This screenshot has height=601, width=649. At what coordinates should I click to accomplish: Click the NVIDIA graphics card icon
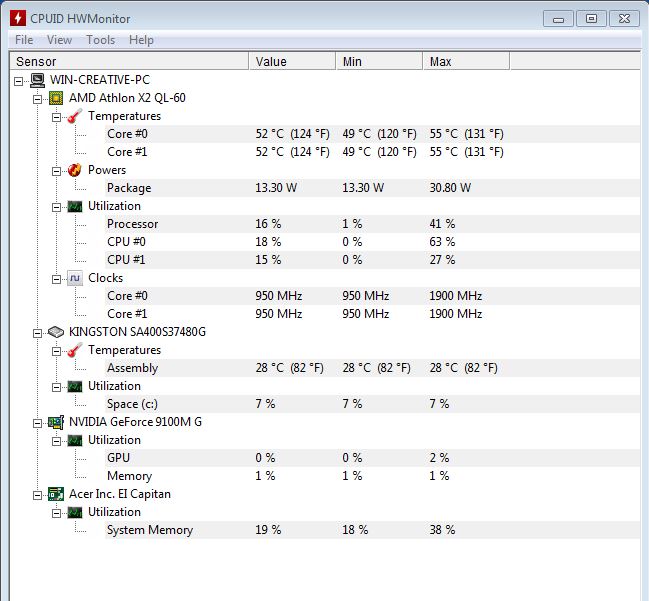tap(56, 422)
